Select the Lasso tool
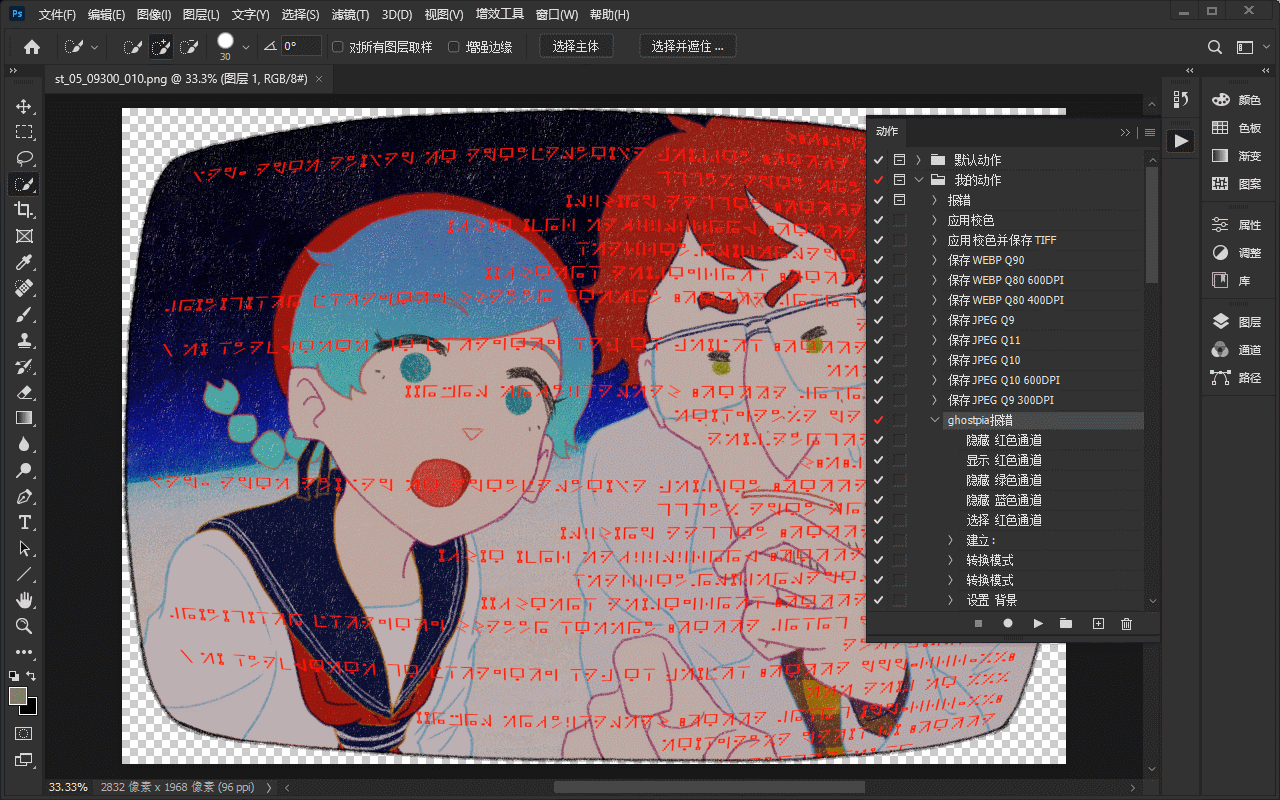This screenshot has height=800, width=1280. tap(24, 158)
